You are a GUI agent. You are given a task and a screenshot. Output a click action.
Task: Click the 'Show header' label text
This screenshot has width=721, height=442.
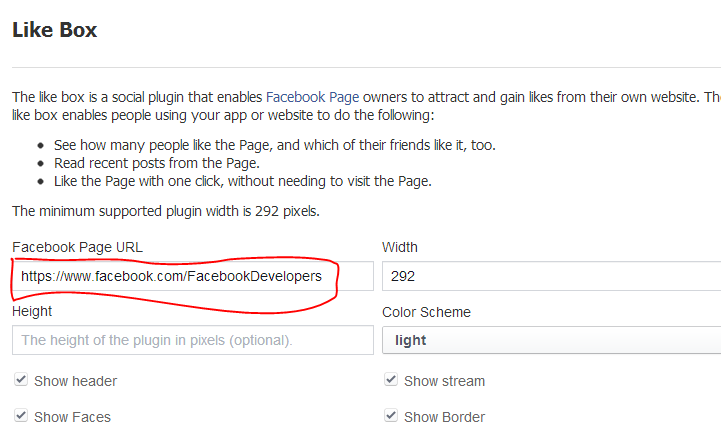coord(75,381)
